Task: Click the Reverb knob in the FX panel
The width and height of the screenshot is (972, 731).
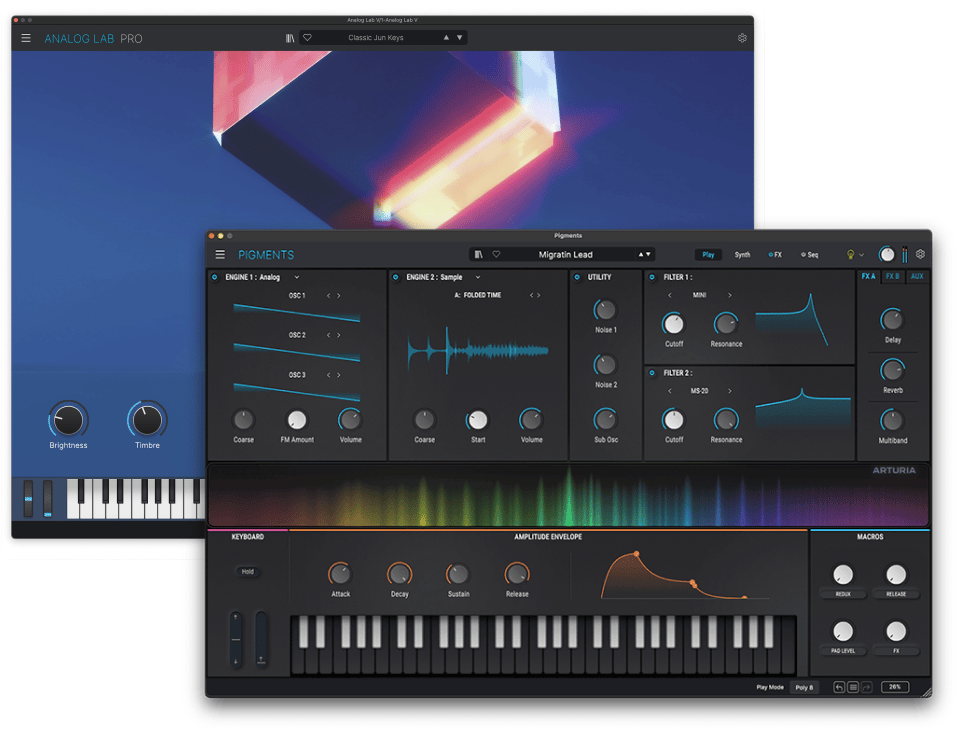Action: (x=892, y=370)
